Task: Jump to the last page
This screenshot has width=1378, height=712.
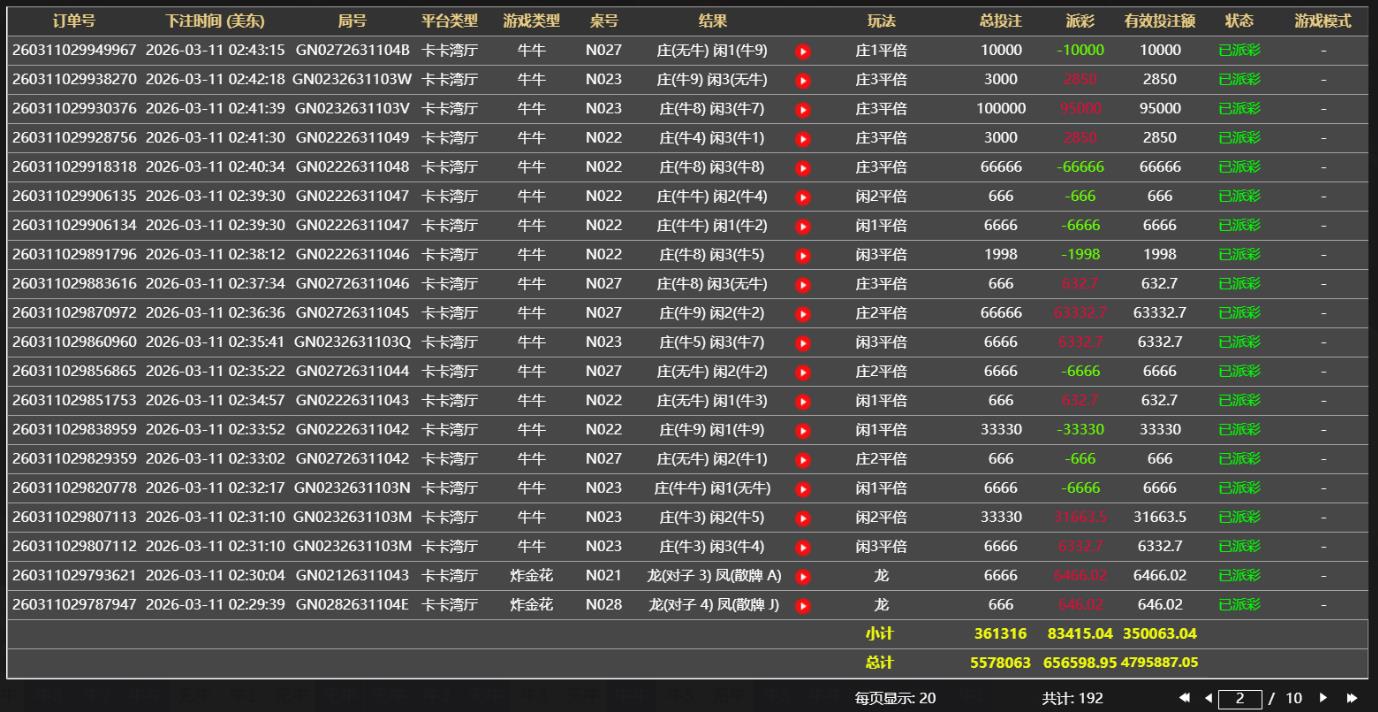Action: (x=1352, y=698)
